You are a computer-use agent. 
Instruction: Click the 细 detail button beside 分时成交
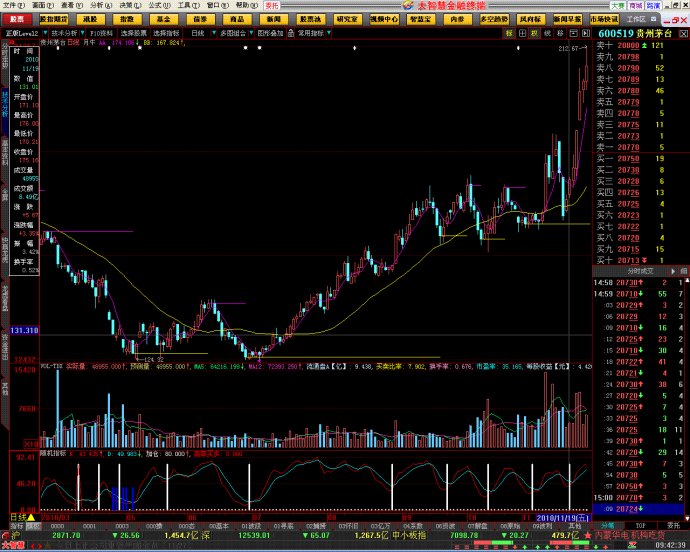pos(684,271)
